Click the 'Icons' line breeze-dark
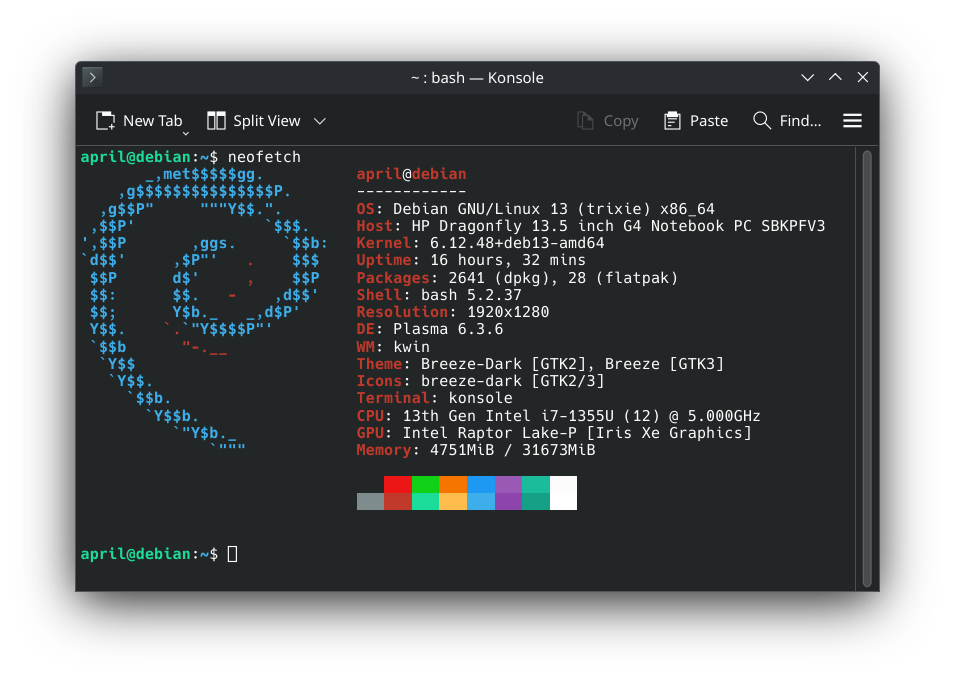 click(481, 381)
